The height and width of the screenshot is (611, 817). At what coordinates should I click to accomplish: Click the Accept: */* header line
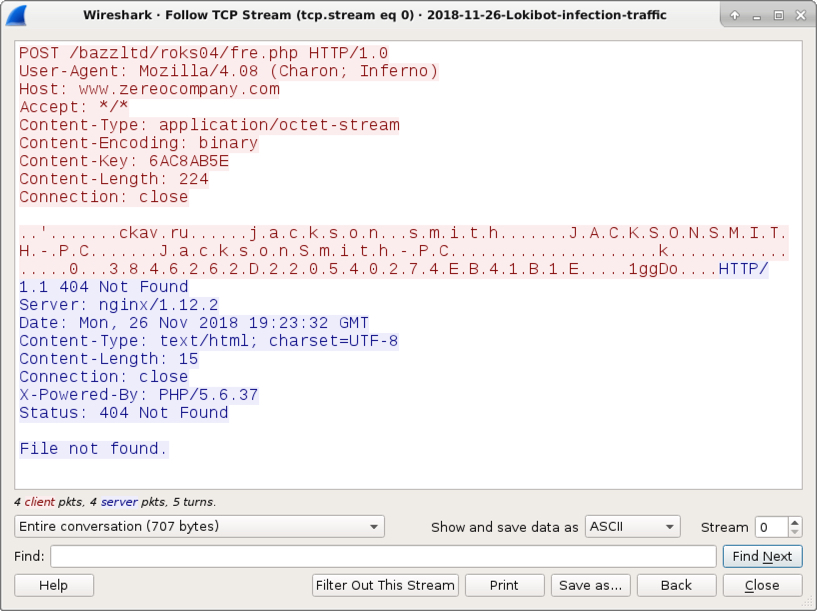click(x=74, y=107)
